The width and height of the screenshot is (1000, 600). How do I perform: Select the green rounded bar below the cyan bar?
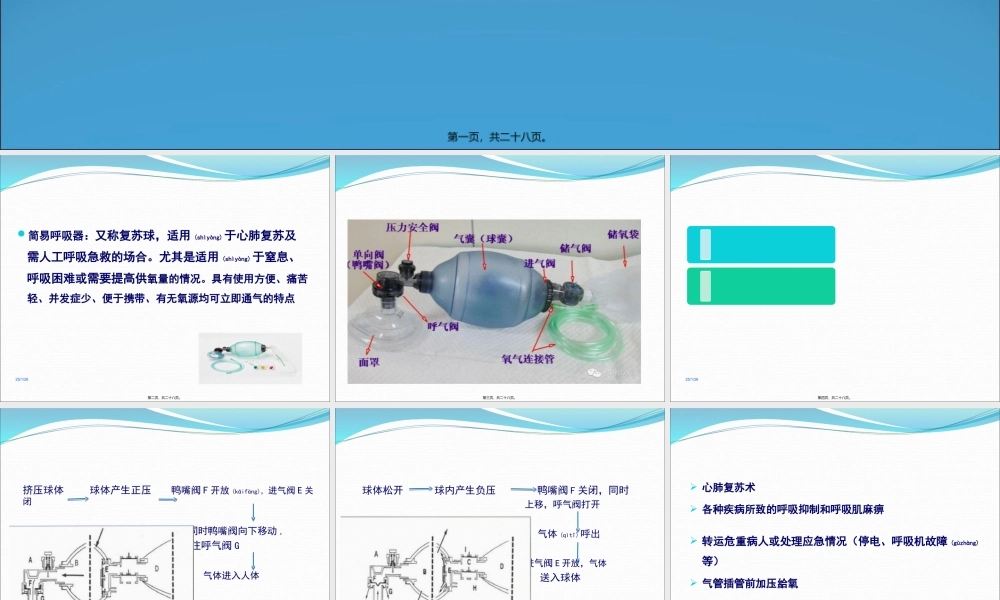pyautogui.click(x=760, y=285)
